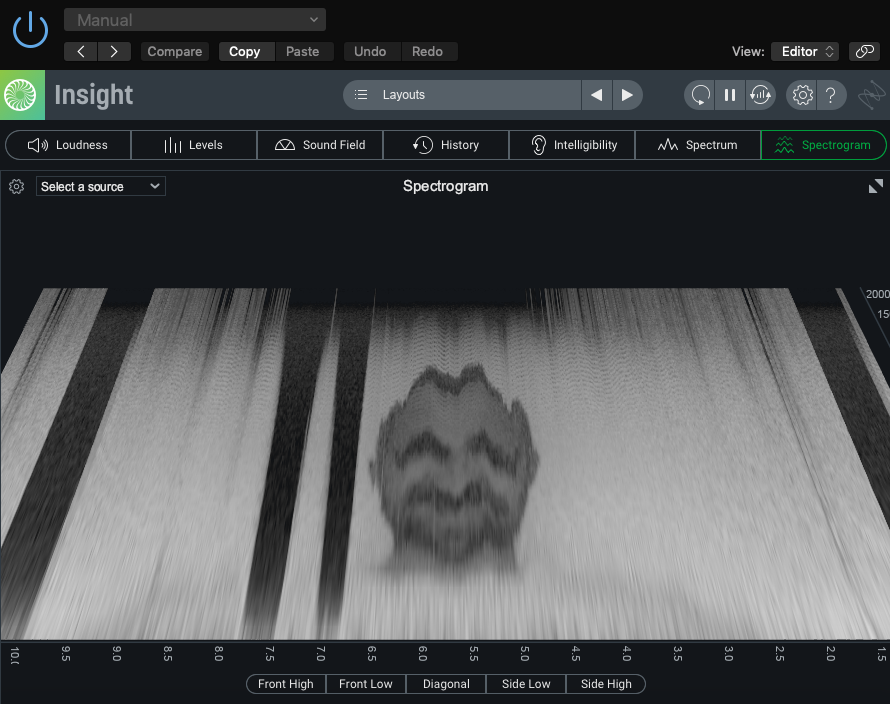Open Insight settings gear in header

tap(802, 95)
